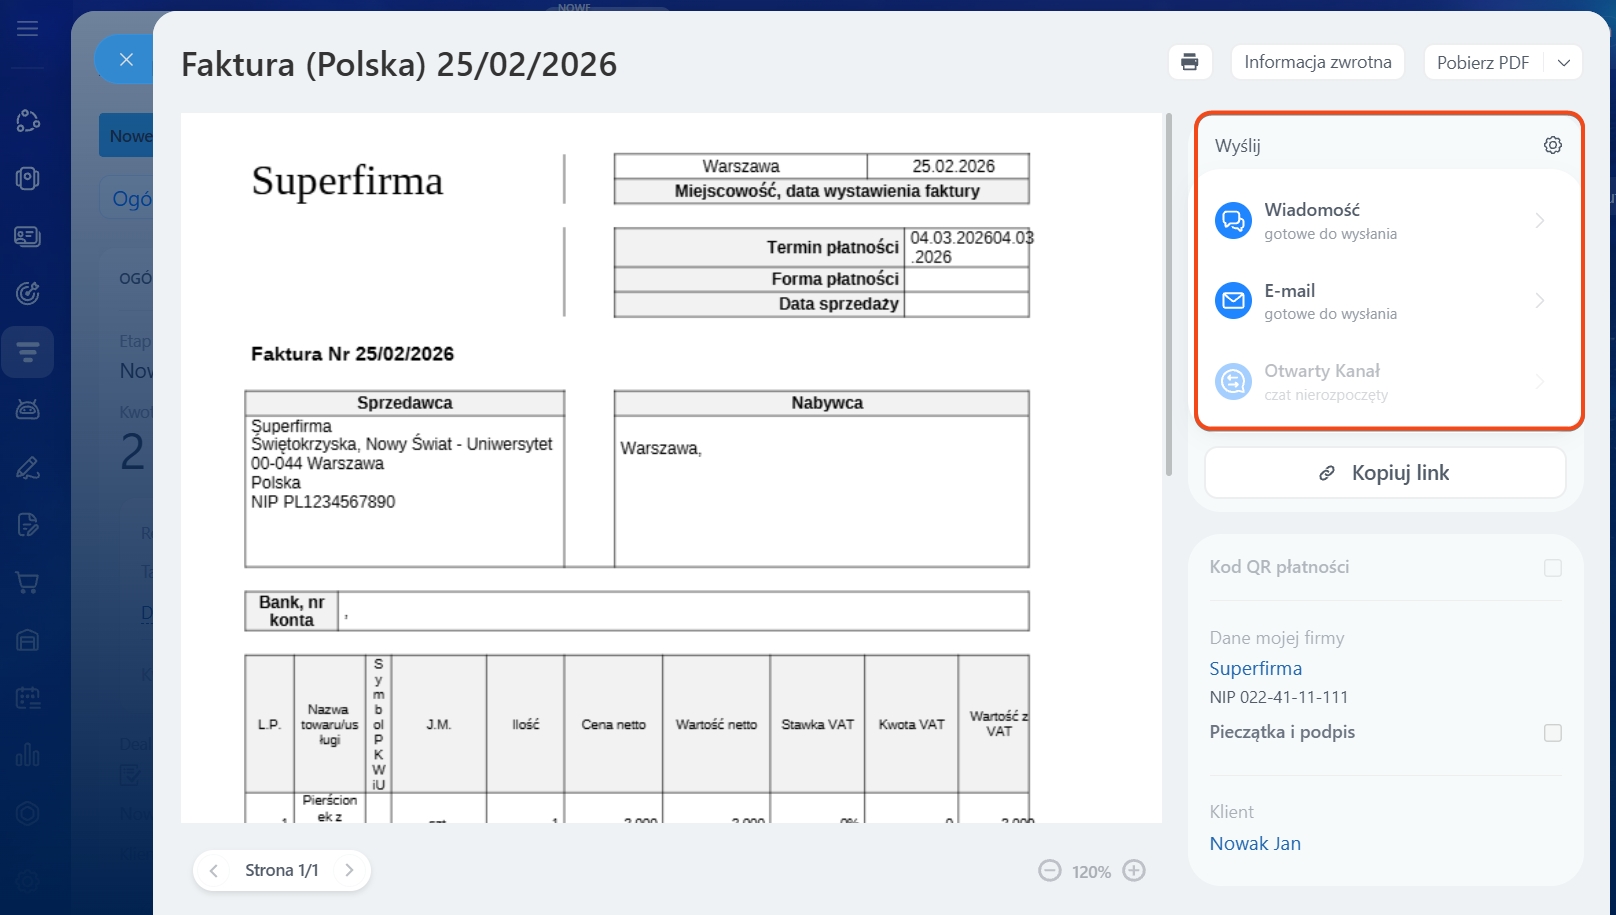This screenshot has height=915, width=1616.
Task: Click the Informacja zwrotna button
Action: click(x=1317, y=62)
